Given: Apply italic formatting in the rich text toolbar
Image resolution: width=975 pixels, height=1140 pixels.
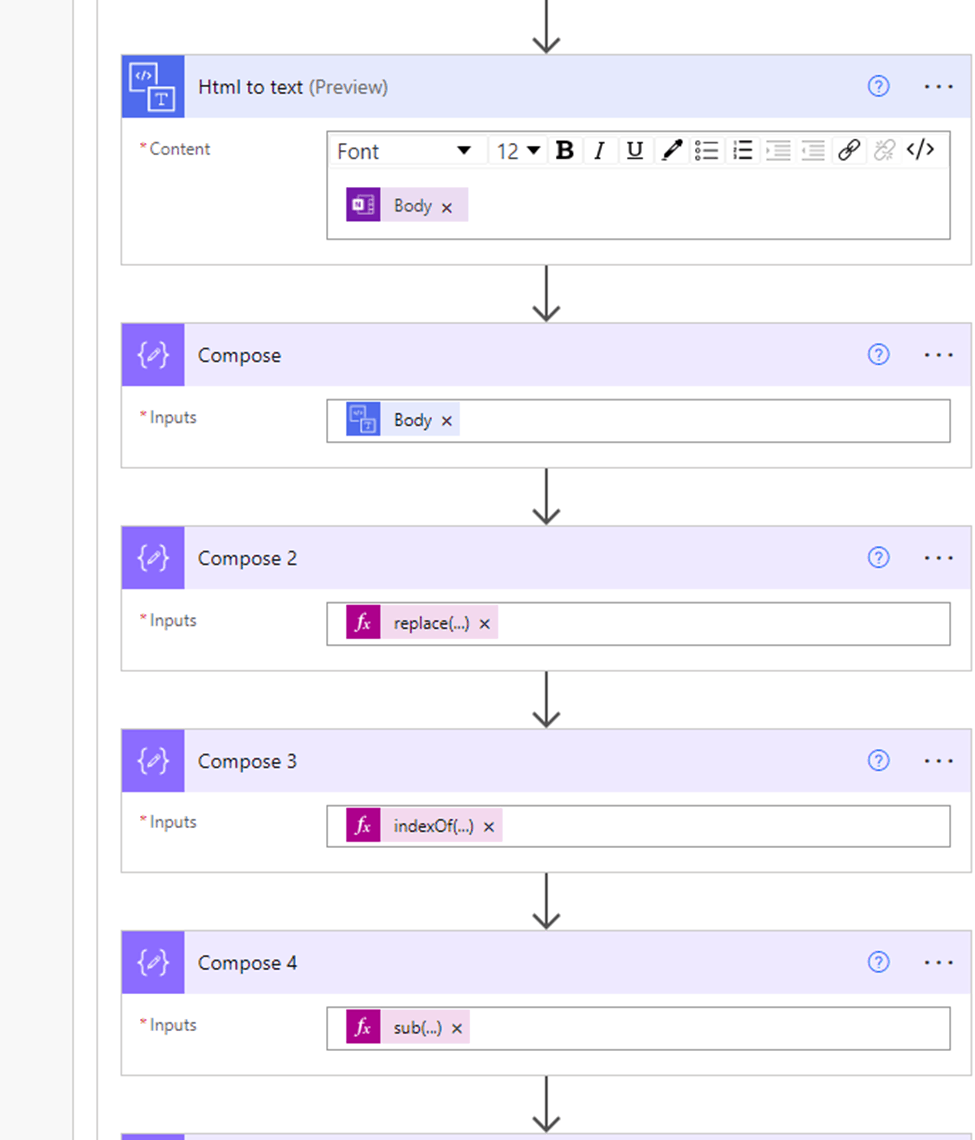Looking at the screenshot, I should [x=599, y=150].
